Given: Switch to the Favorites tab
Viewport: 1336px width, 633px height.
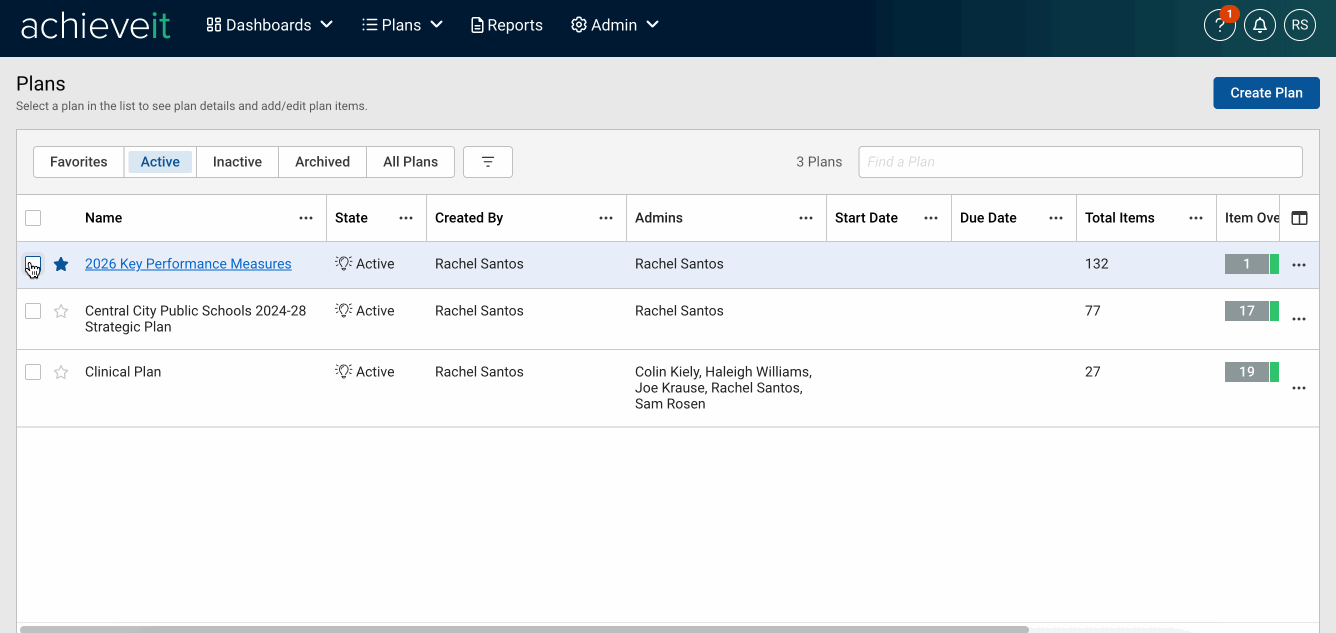Looking at the screenshot, I should (x=79, y=162).
